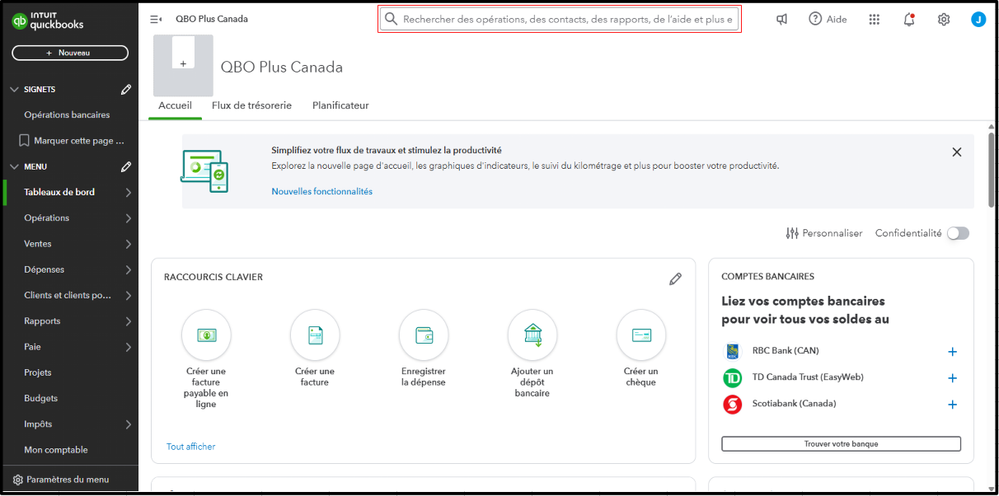Image resolution: width=999 pixels, height=496 pixels.
Task: Expand Paie submenu arrow
Action: [x=128, y=347]
